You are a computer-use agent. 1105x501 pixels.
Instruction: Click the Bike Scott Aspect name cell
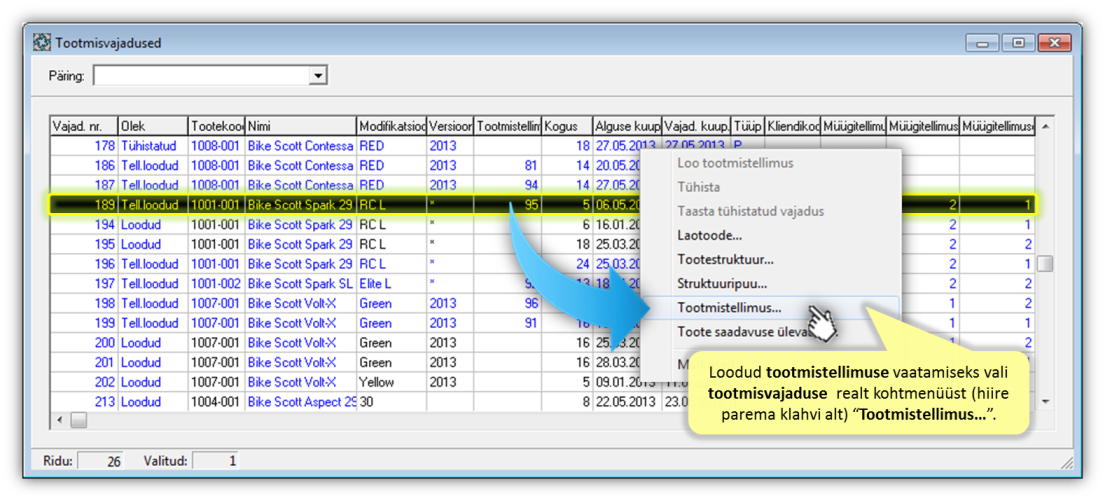[301, 402]
